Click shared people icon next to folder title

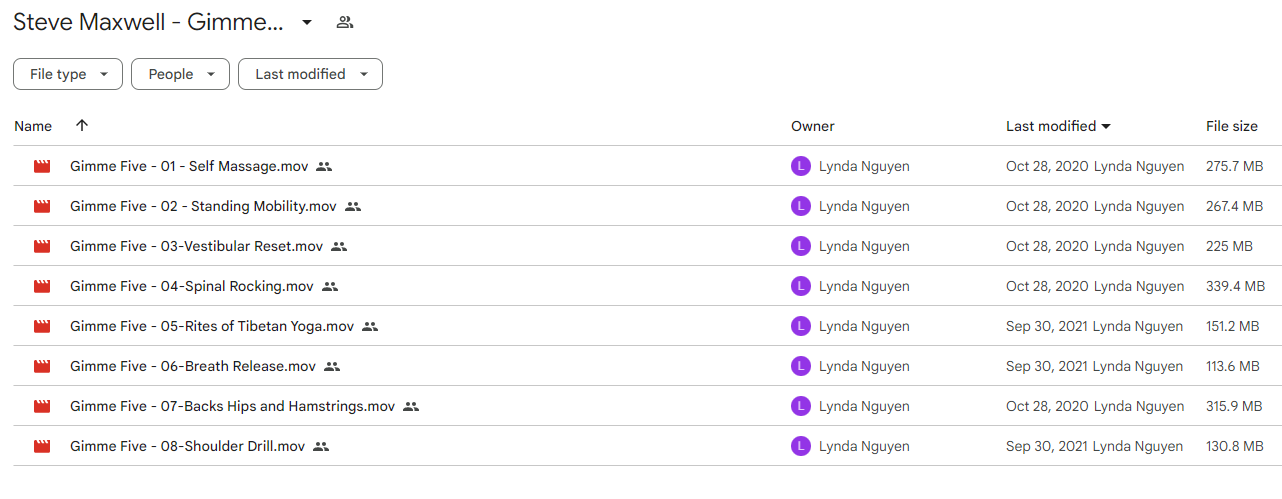click(345, 22)
